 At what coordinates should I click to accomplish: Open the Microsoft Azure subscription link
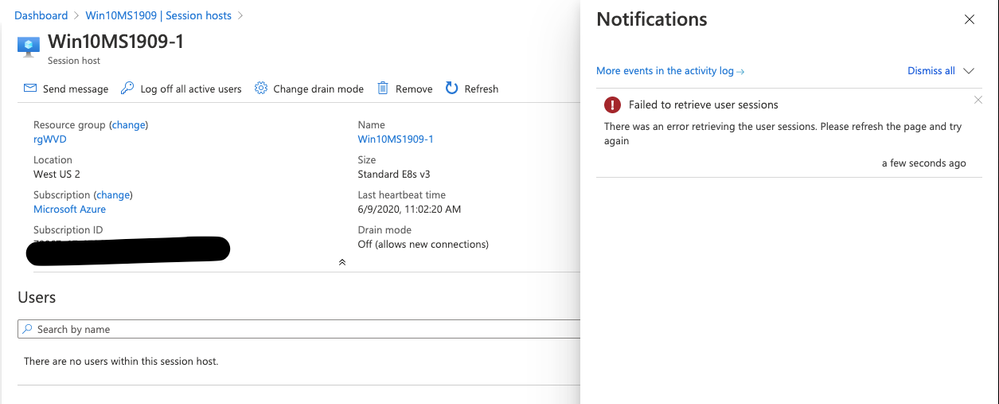69,209
